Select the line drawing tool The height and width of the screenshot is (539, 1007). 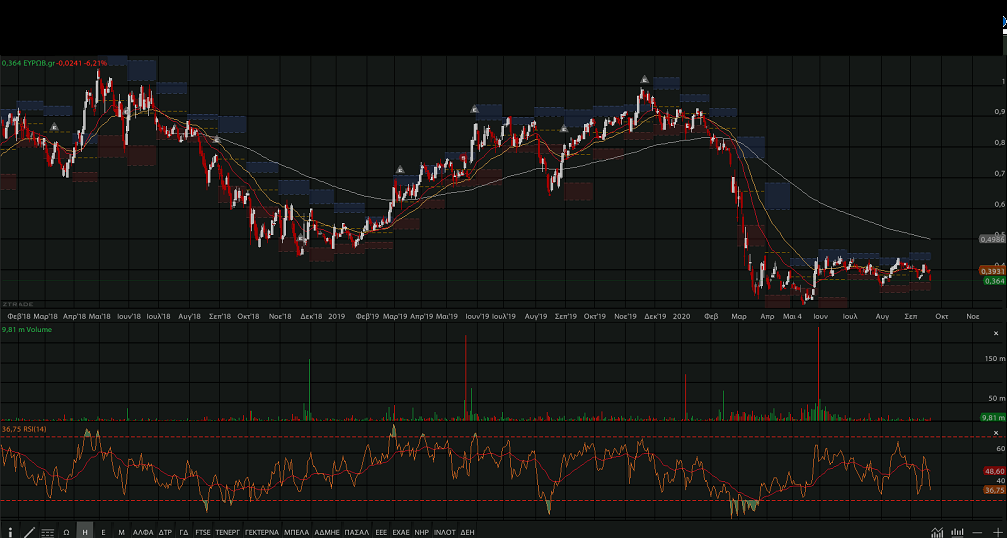(x=28, y=532)
